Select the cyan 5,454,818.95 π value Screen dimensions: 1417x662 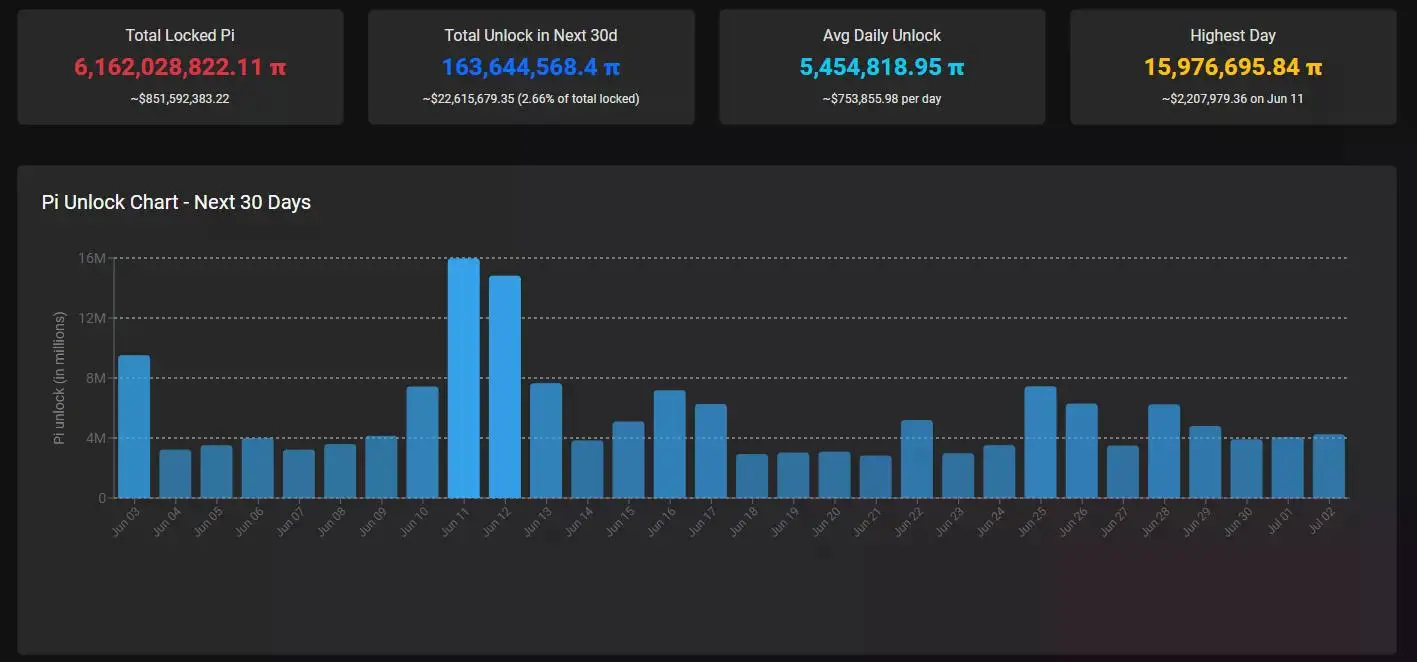click(882, 67)
